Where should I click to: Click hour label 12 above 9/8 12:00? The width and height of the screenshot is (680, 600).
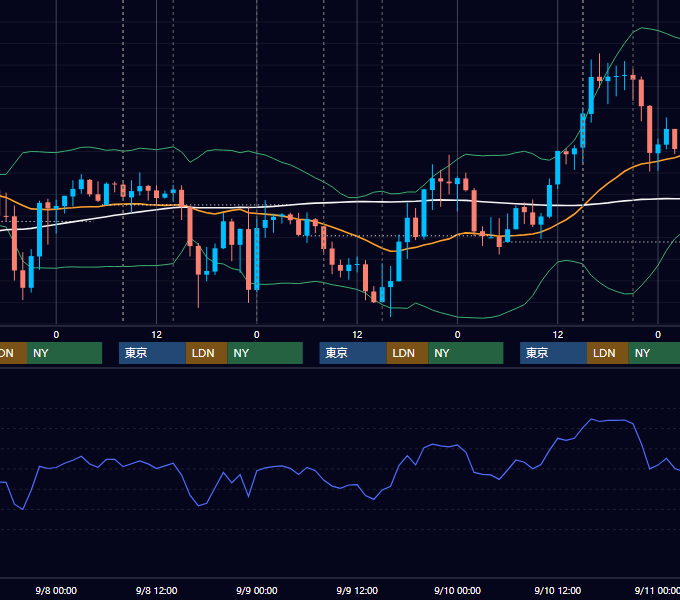157,335
